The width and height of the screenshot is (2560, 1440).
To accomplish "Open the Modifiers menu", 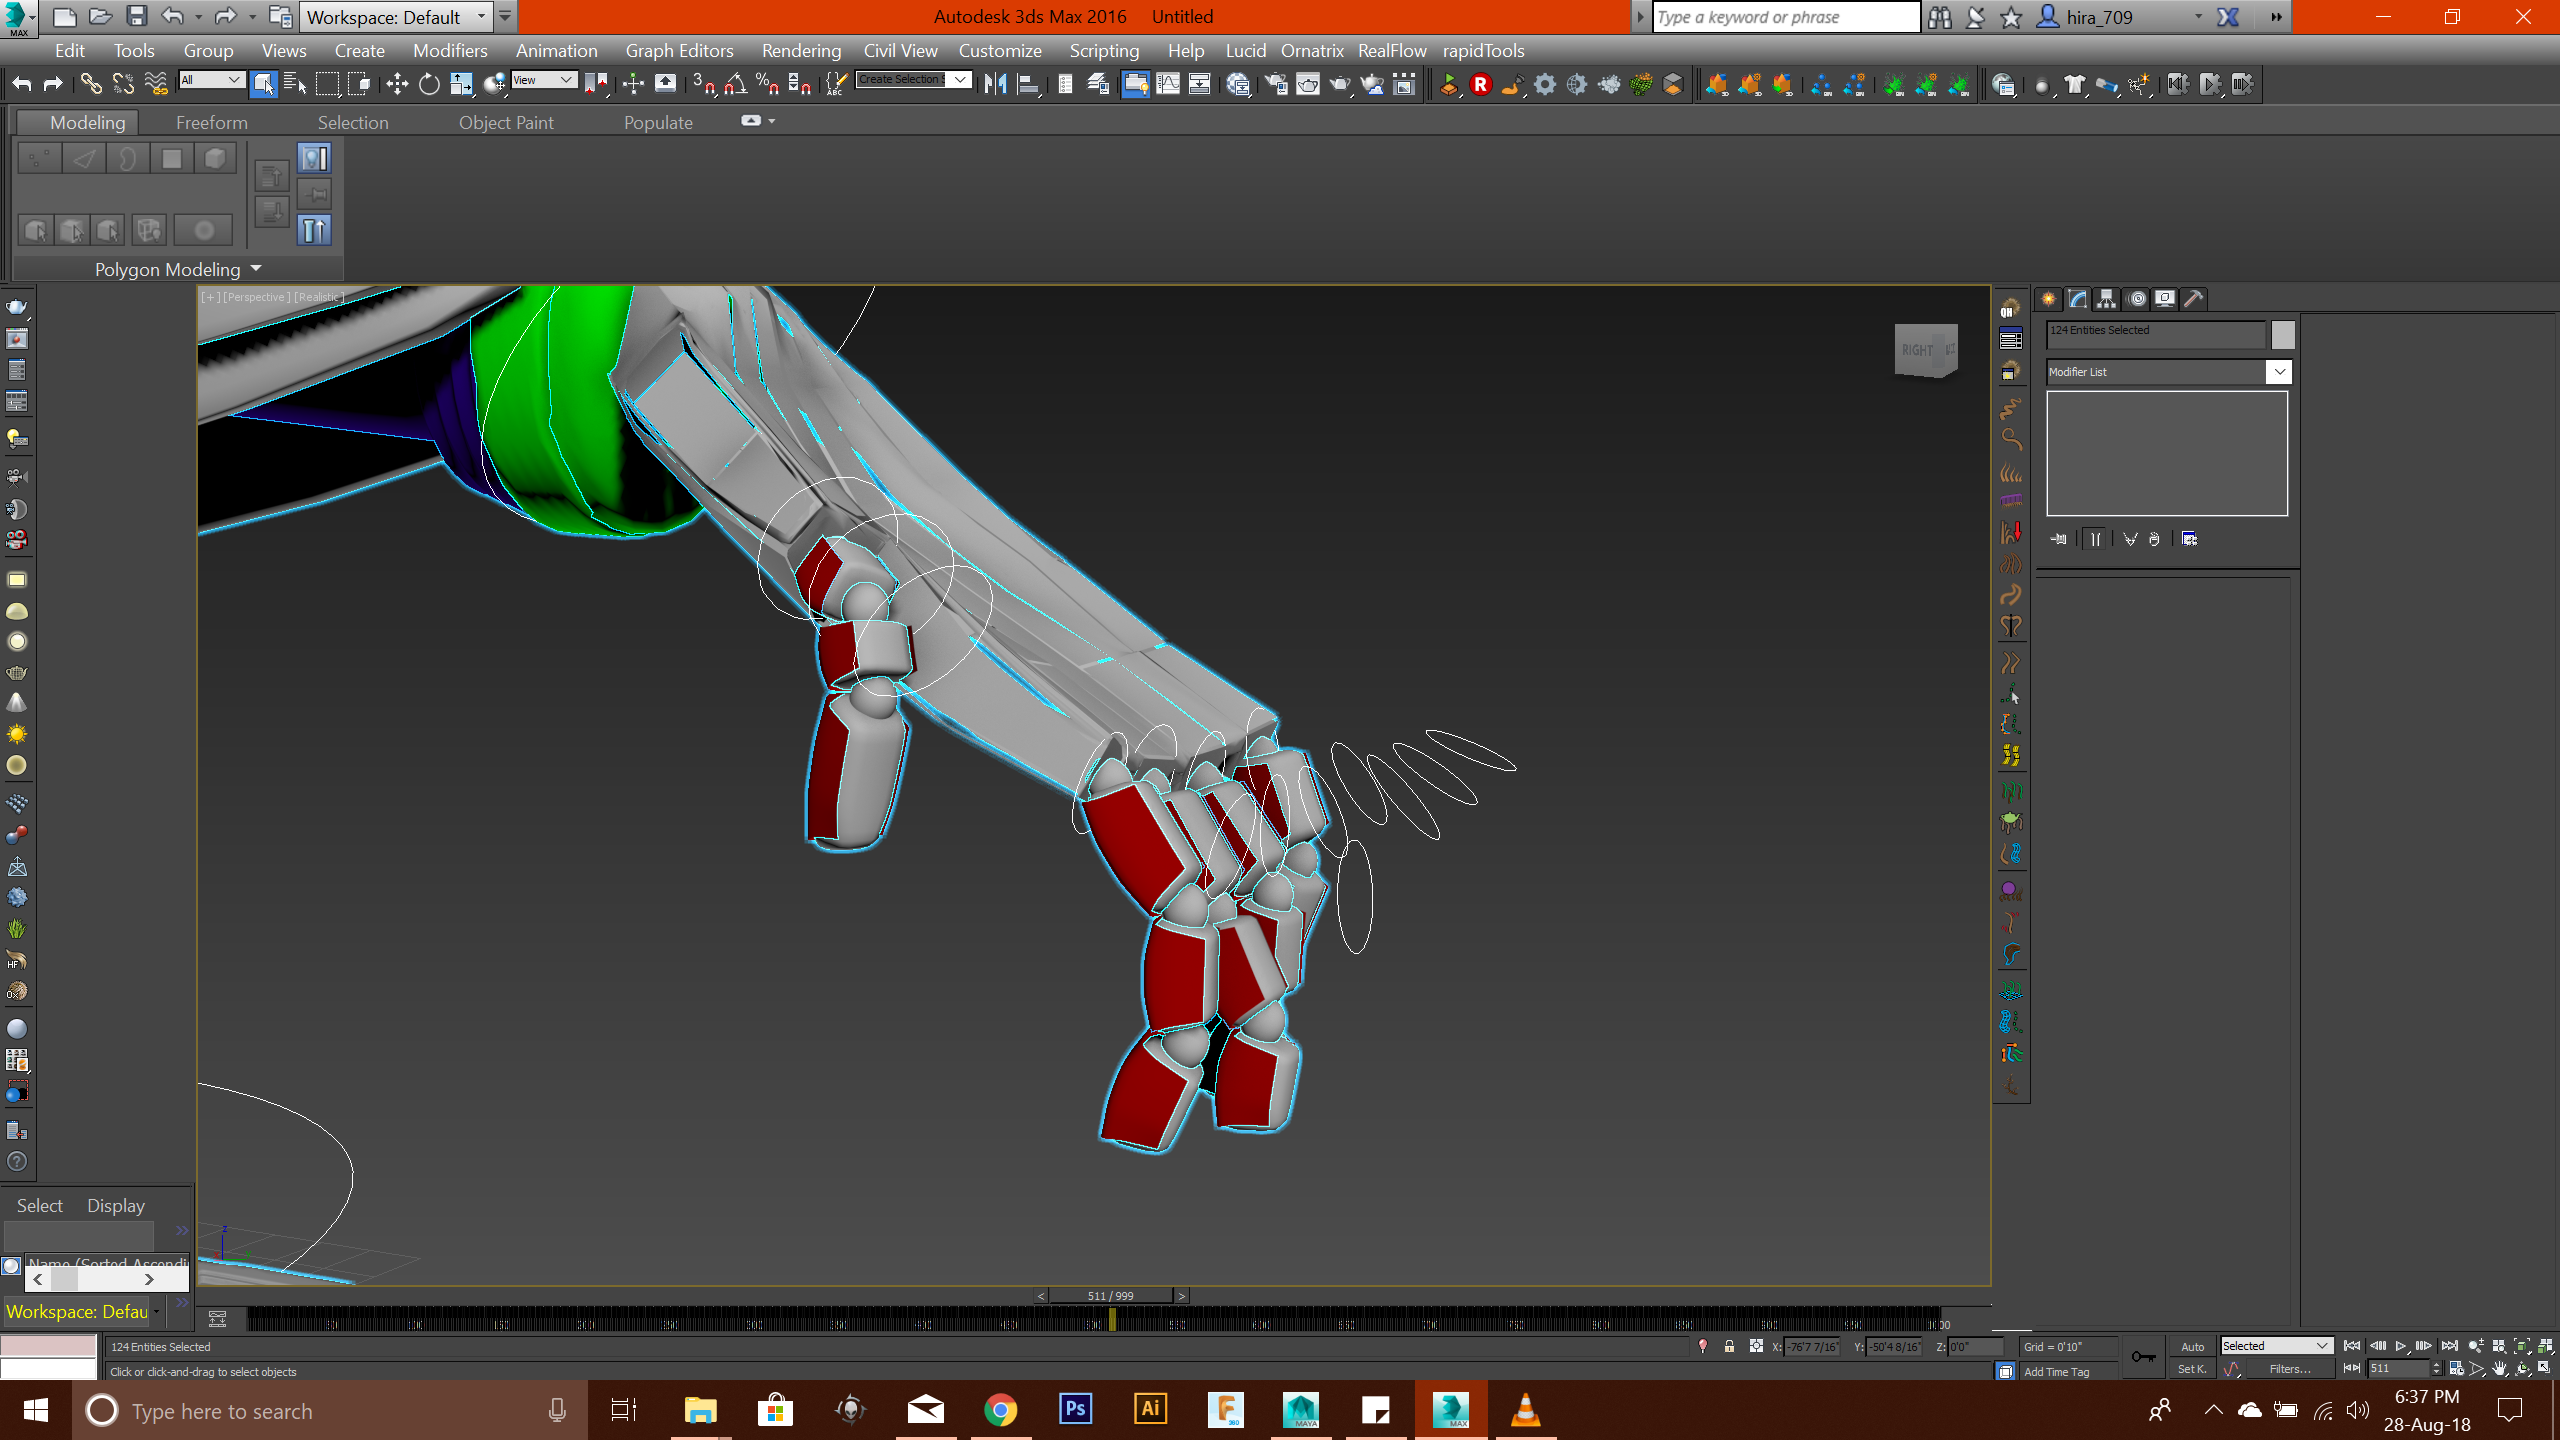I will [x=450, y=51].
